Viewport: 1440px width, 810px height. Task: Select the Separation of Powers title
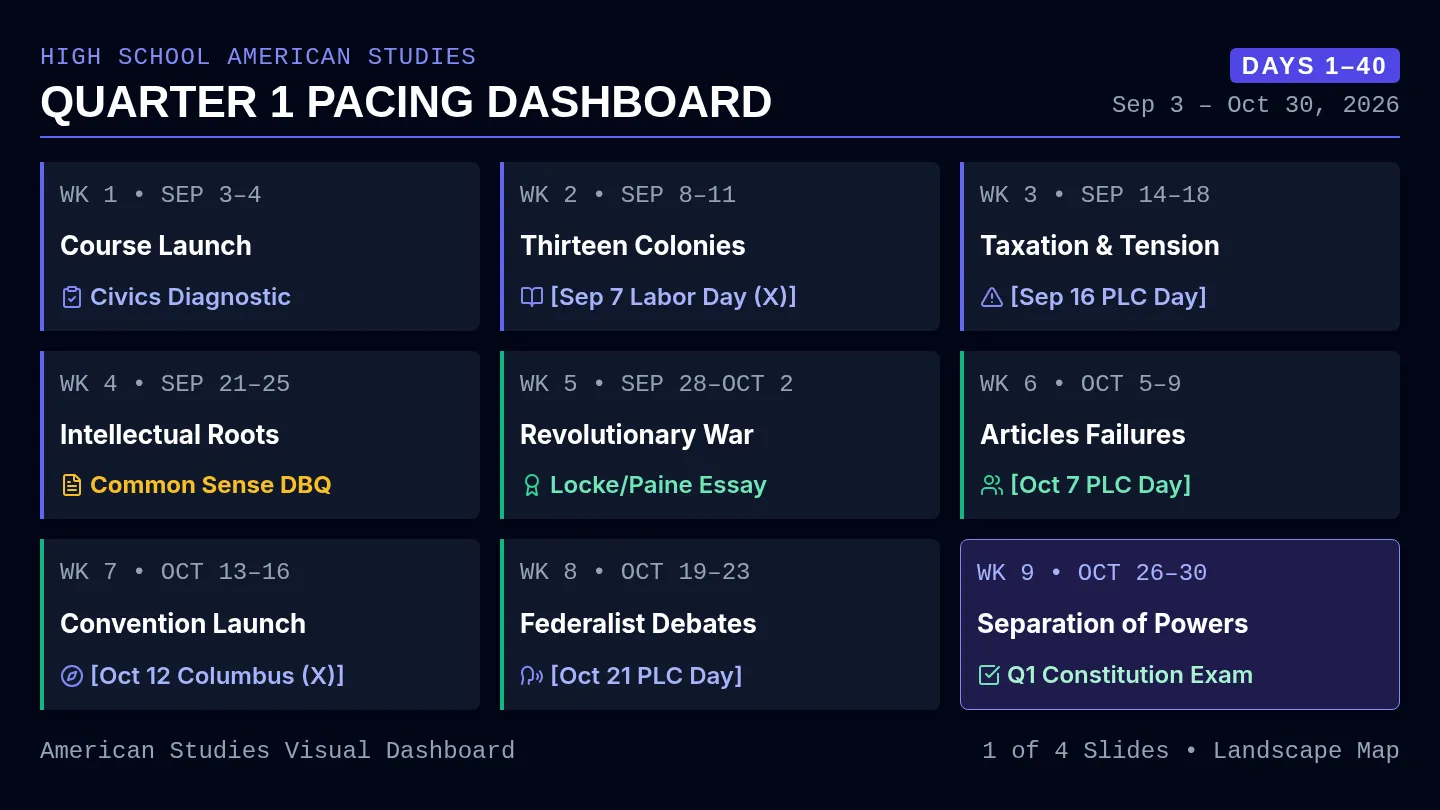click(x=1113, y=624)
